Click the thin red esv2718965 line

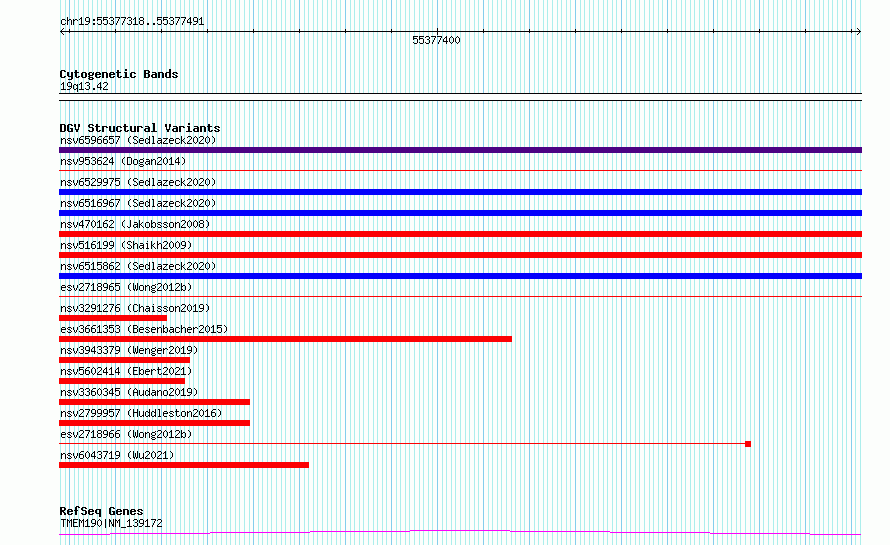coord(460,296)
